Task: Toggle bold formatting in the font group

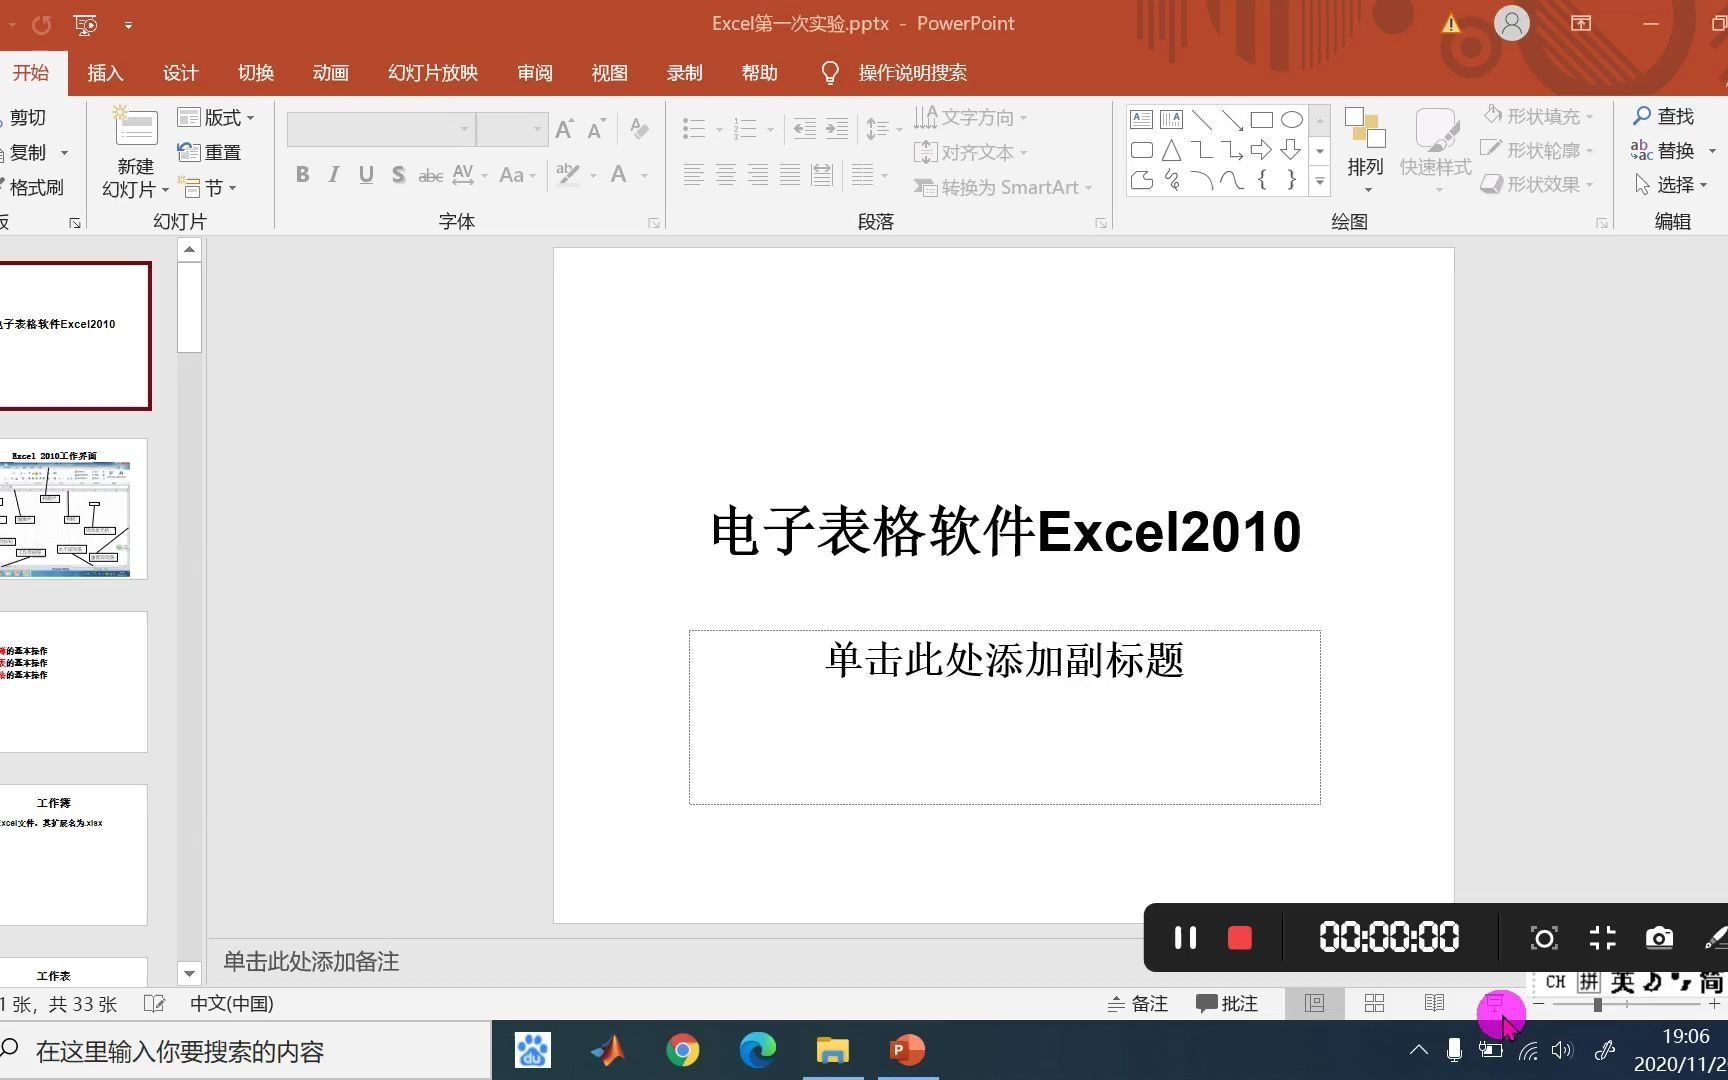Action: click(302, 174)
